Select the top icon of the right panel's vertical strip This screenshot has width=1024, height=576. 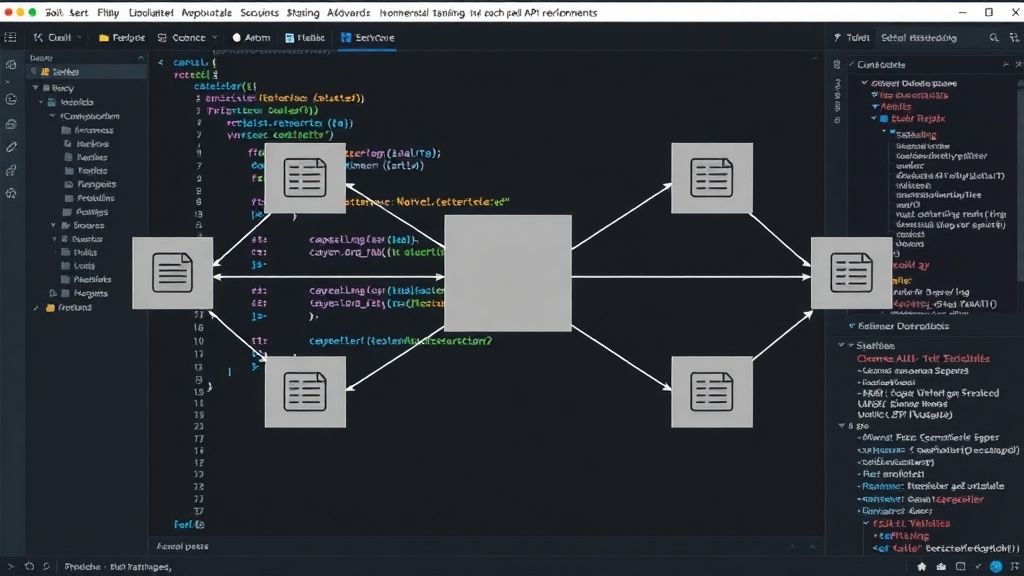coord(837,64)
